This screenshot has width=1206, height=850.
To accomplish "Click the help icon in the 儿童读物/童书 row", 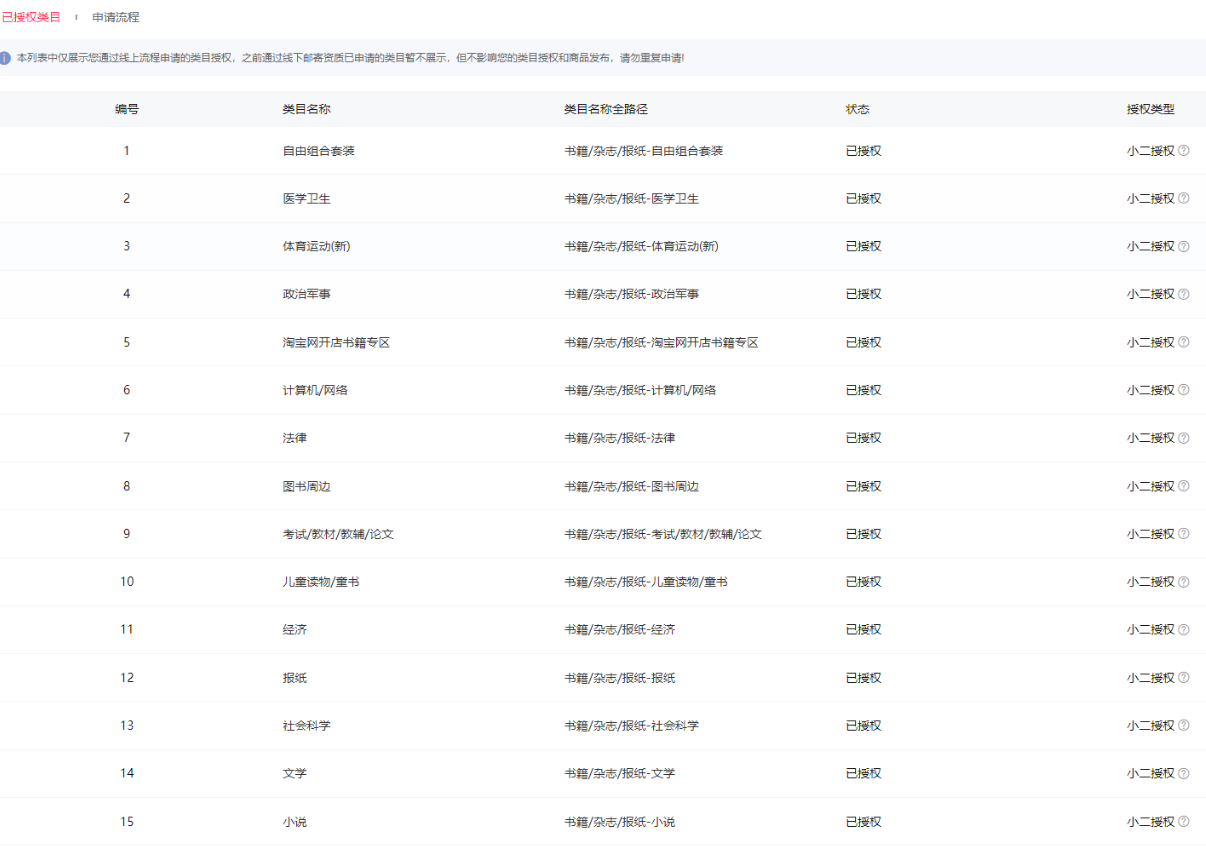I will click(1184, 582).
